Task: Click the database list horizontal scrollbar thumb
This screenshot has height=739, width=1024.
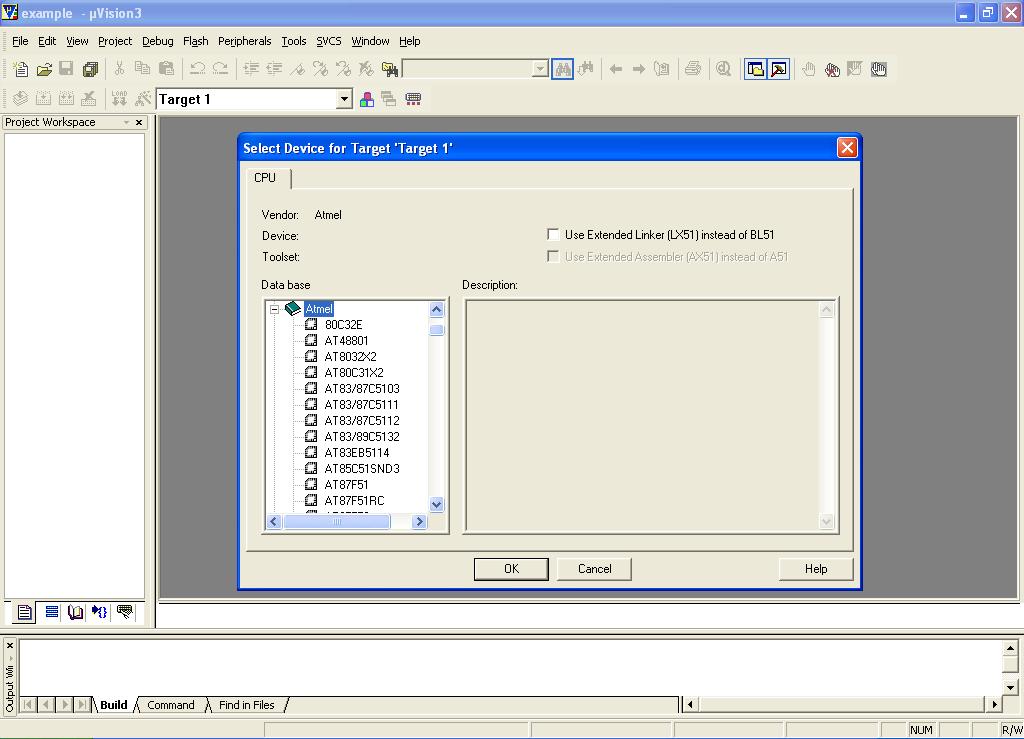Action: click(x=337, y=522)
